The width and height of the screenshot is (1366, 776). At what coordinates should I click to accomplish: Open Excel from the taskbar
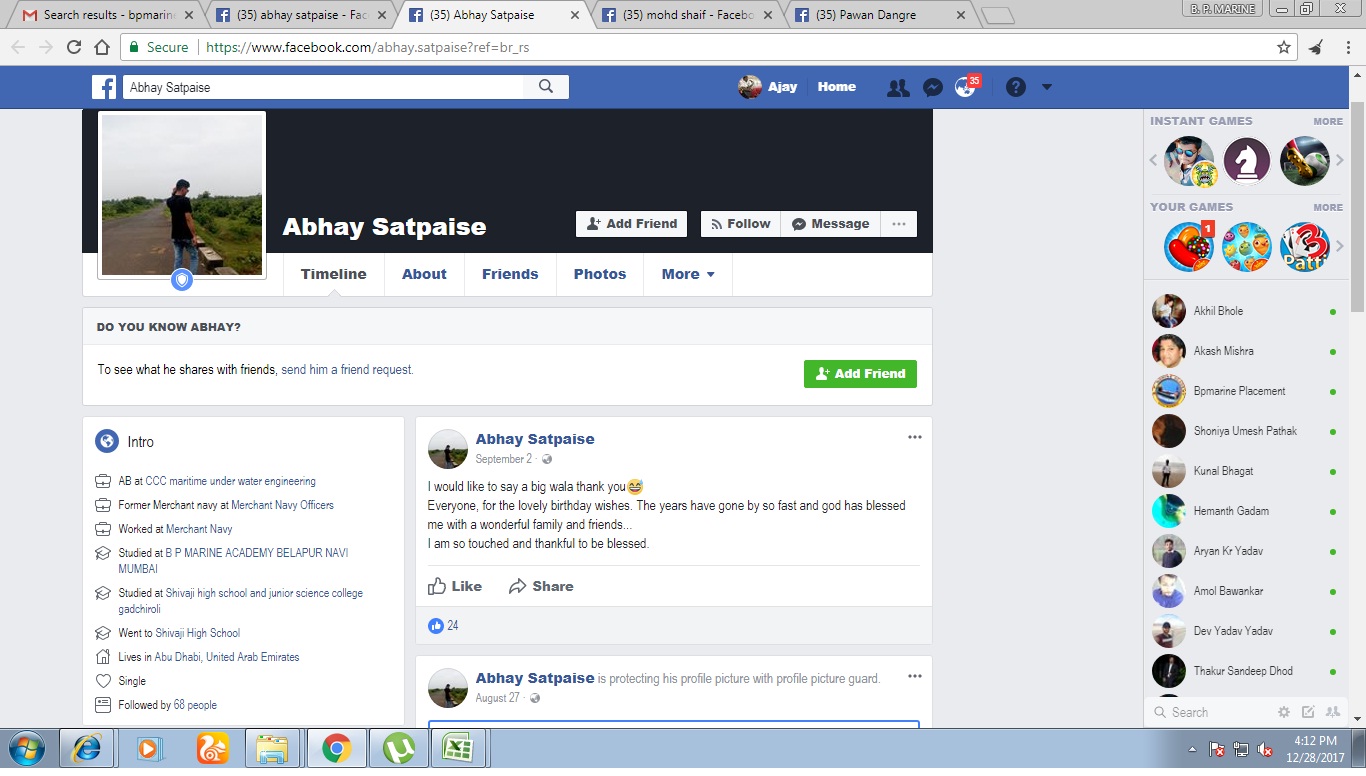[459, 748]
